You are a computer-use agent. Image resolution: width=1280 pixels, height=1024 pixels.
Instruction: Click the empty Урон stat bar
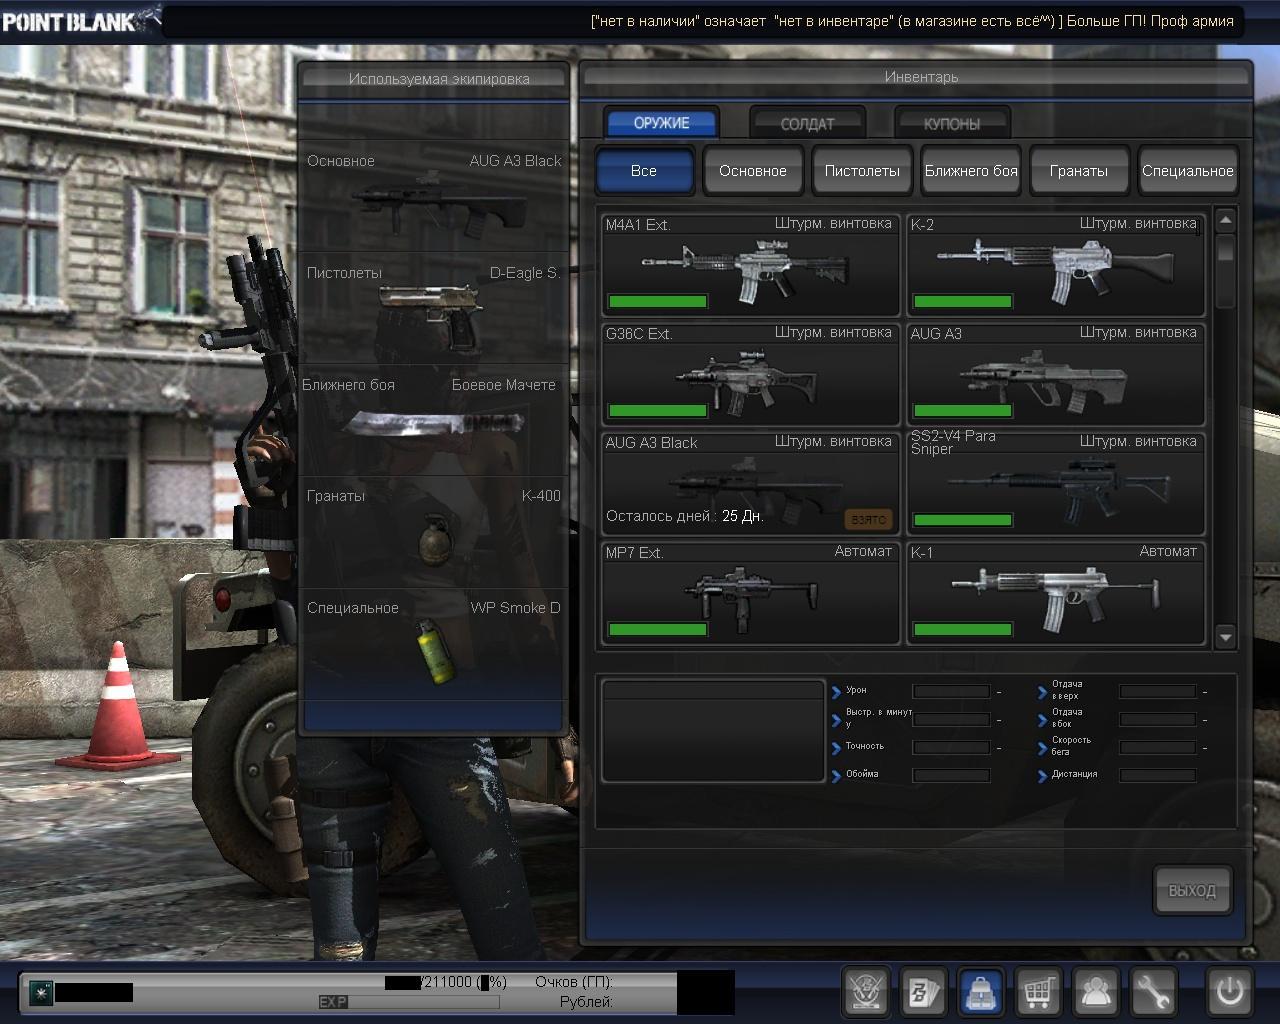click(951, 691)
